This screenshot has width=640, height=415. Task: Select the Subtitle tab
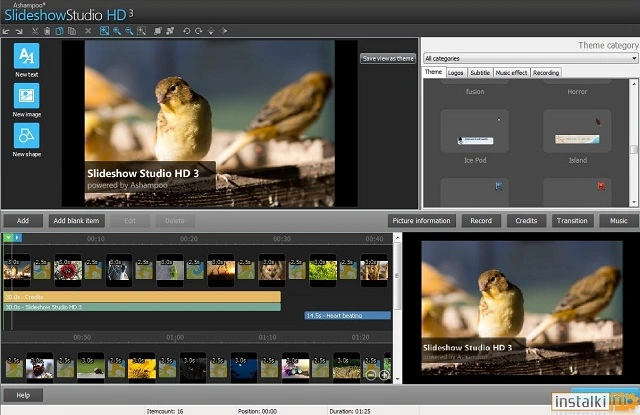click(x=480, y=73)
